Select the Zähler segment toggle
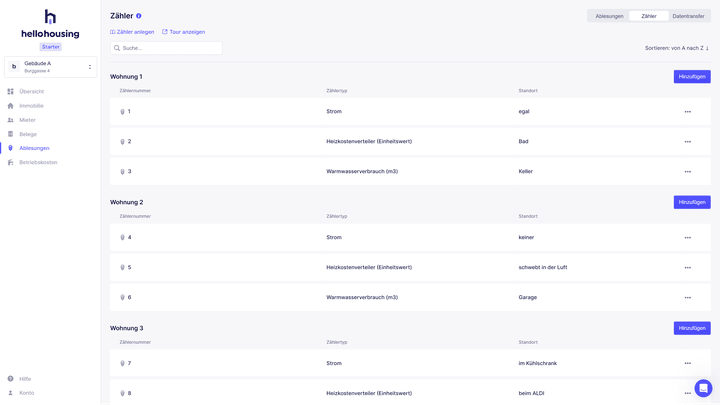Viewport: 720px width, 405px height. (x=649, y=16)
